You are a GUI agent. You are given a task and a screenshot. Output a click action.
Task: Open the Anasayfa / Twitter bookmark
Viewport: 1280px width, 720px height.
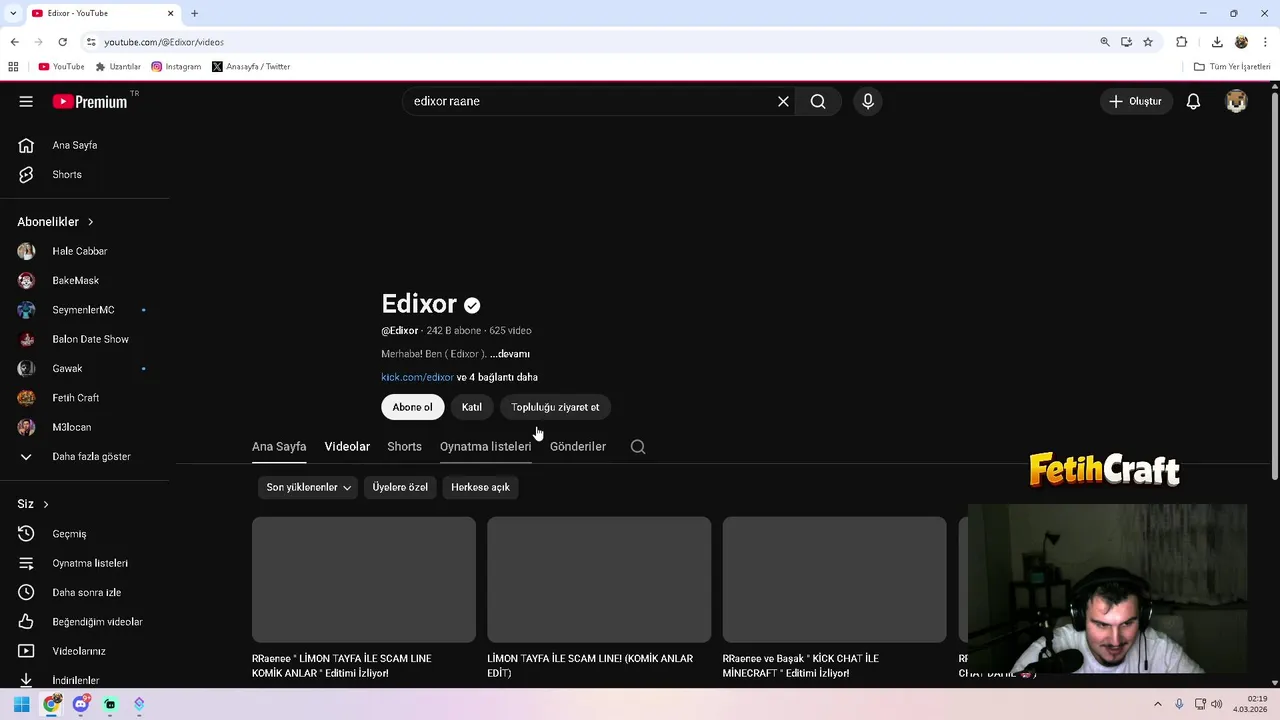coord(251,66)
